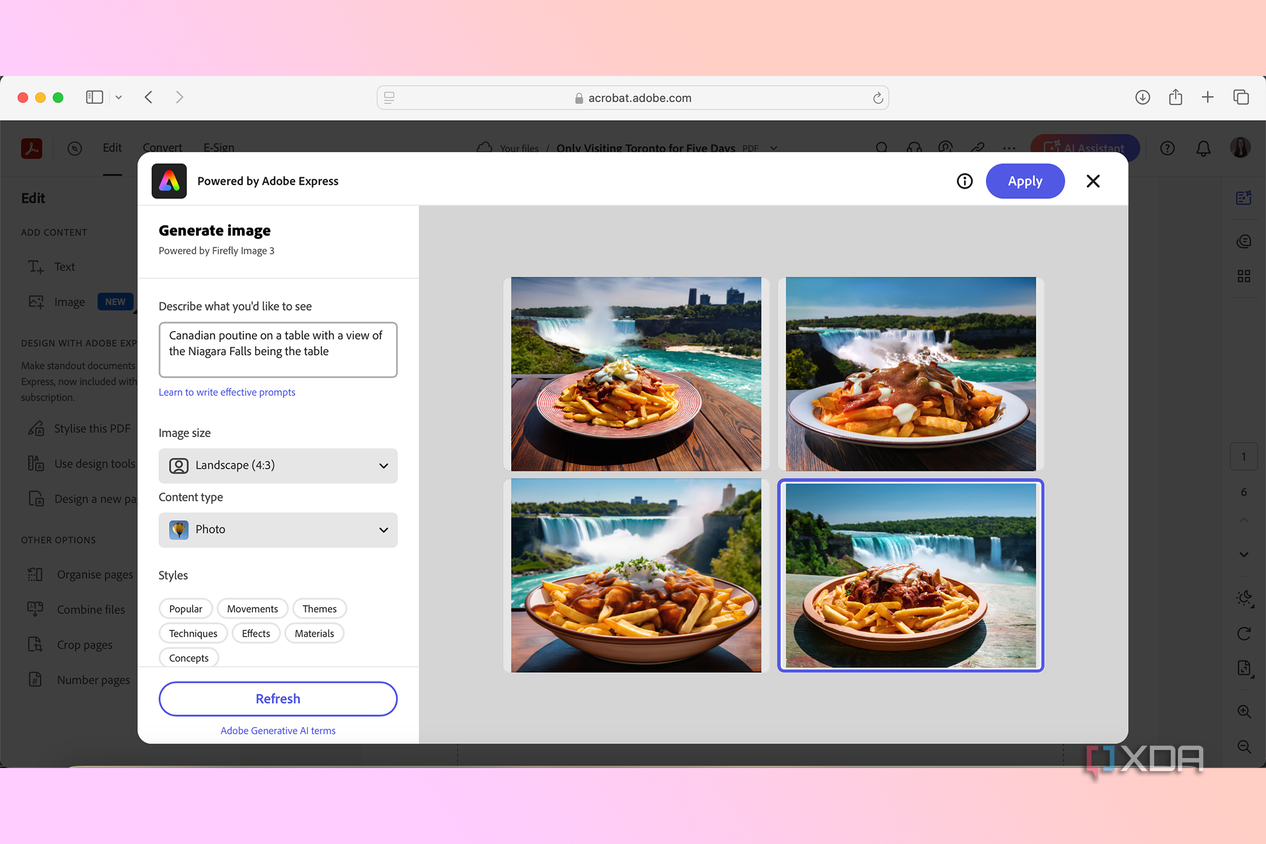Zoom out with the magnifier minus icon

[1244, 747]
